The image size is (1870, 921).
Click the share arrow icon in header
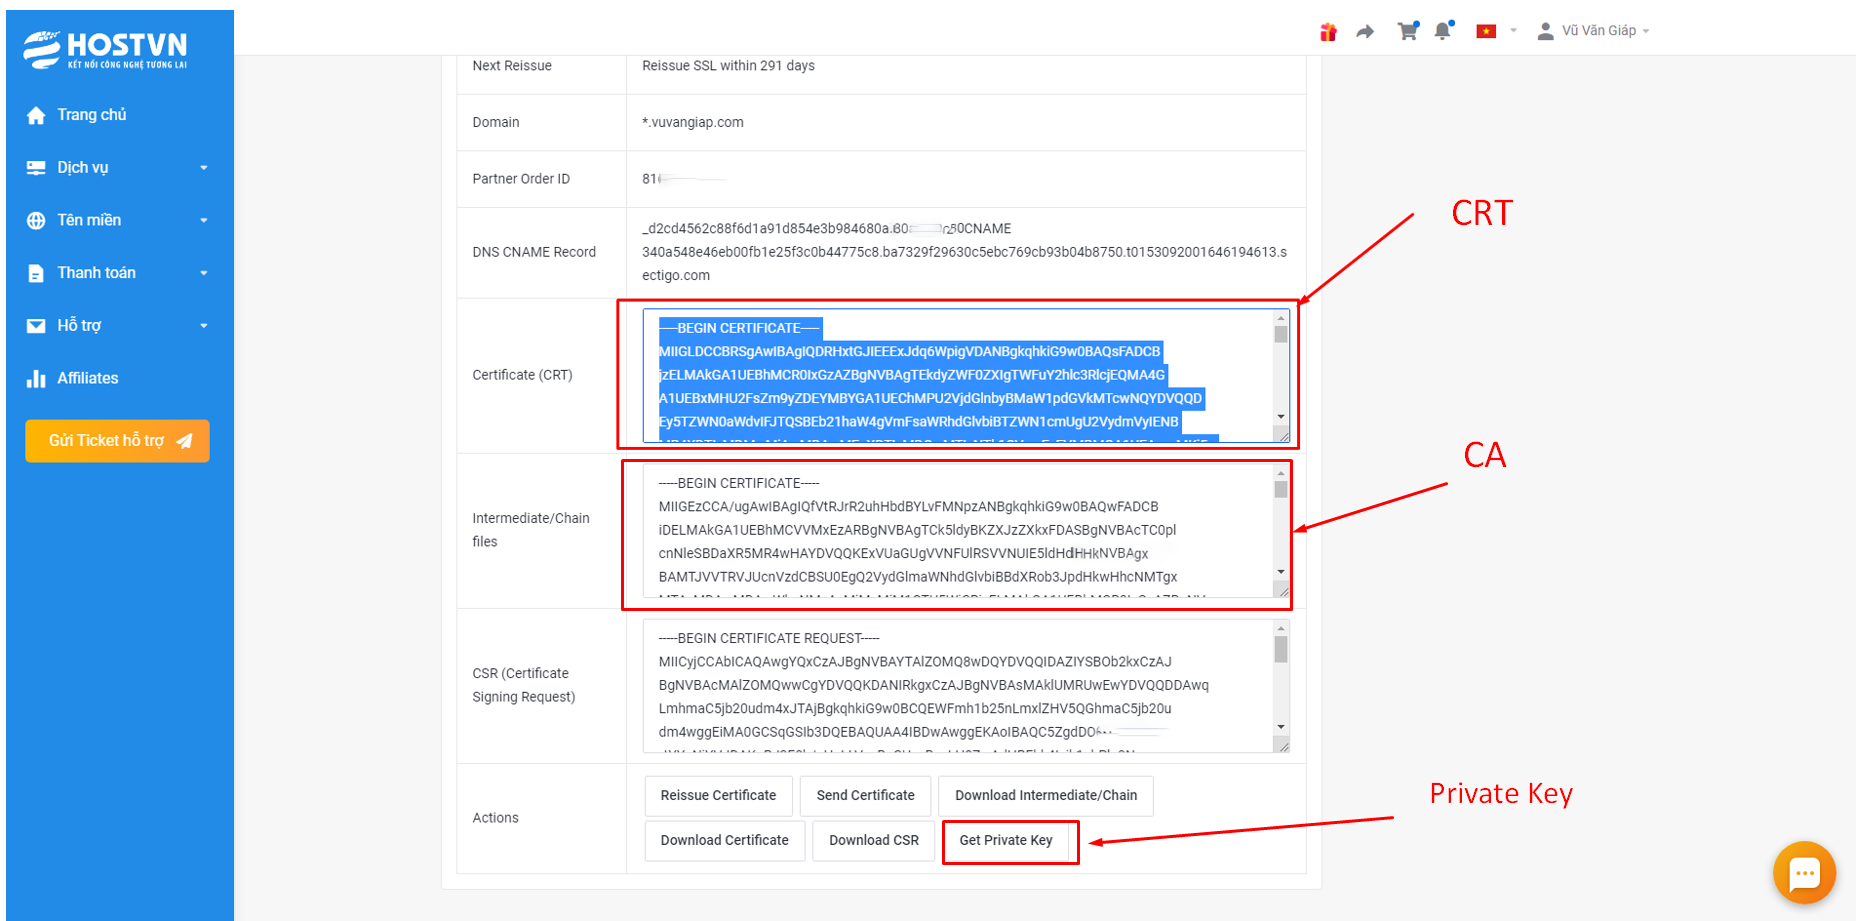(1365, 32)
